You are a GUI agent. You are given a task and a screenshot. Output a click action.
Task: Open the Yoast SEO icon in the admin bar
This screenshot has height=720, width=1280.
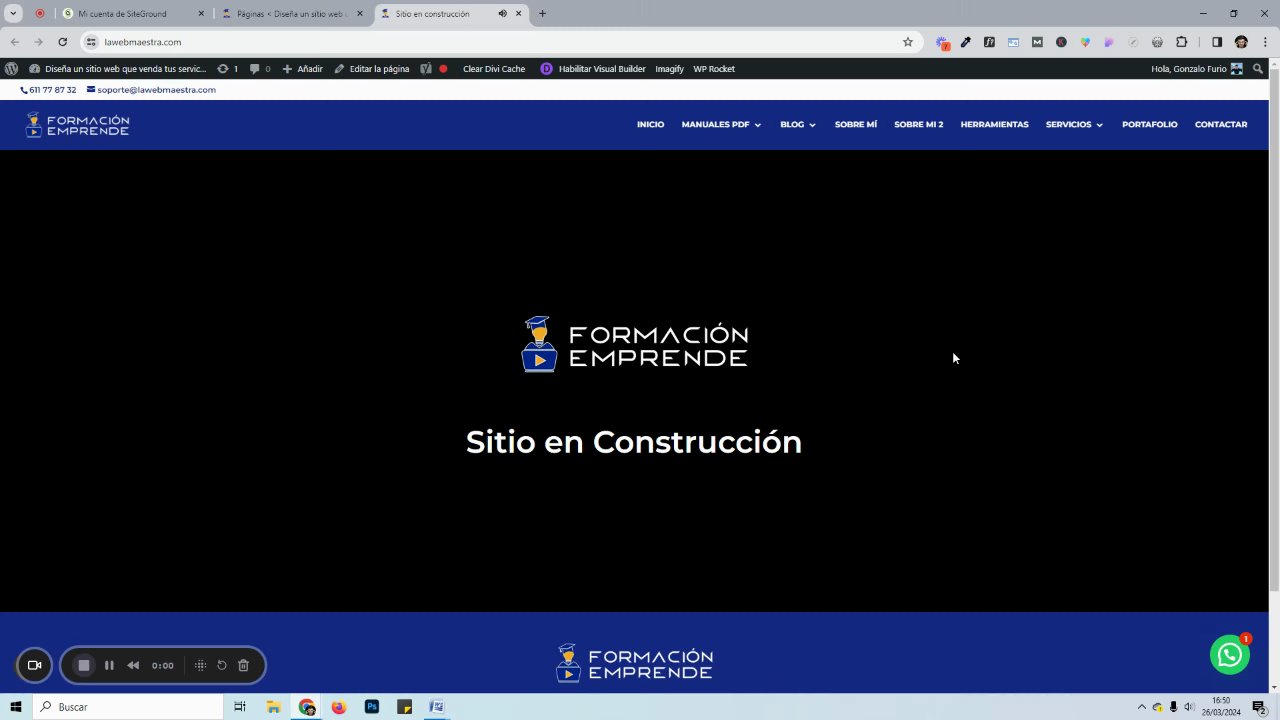click(x=426, y=69)
